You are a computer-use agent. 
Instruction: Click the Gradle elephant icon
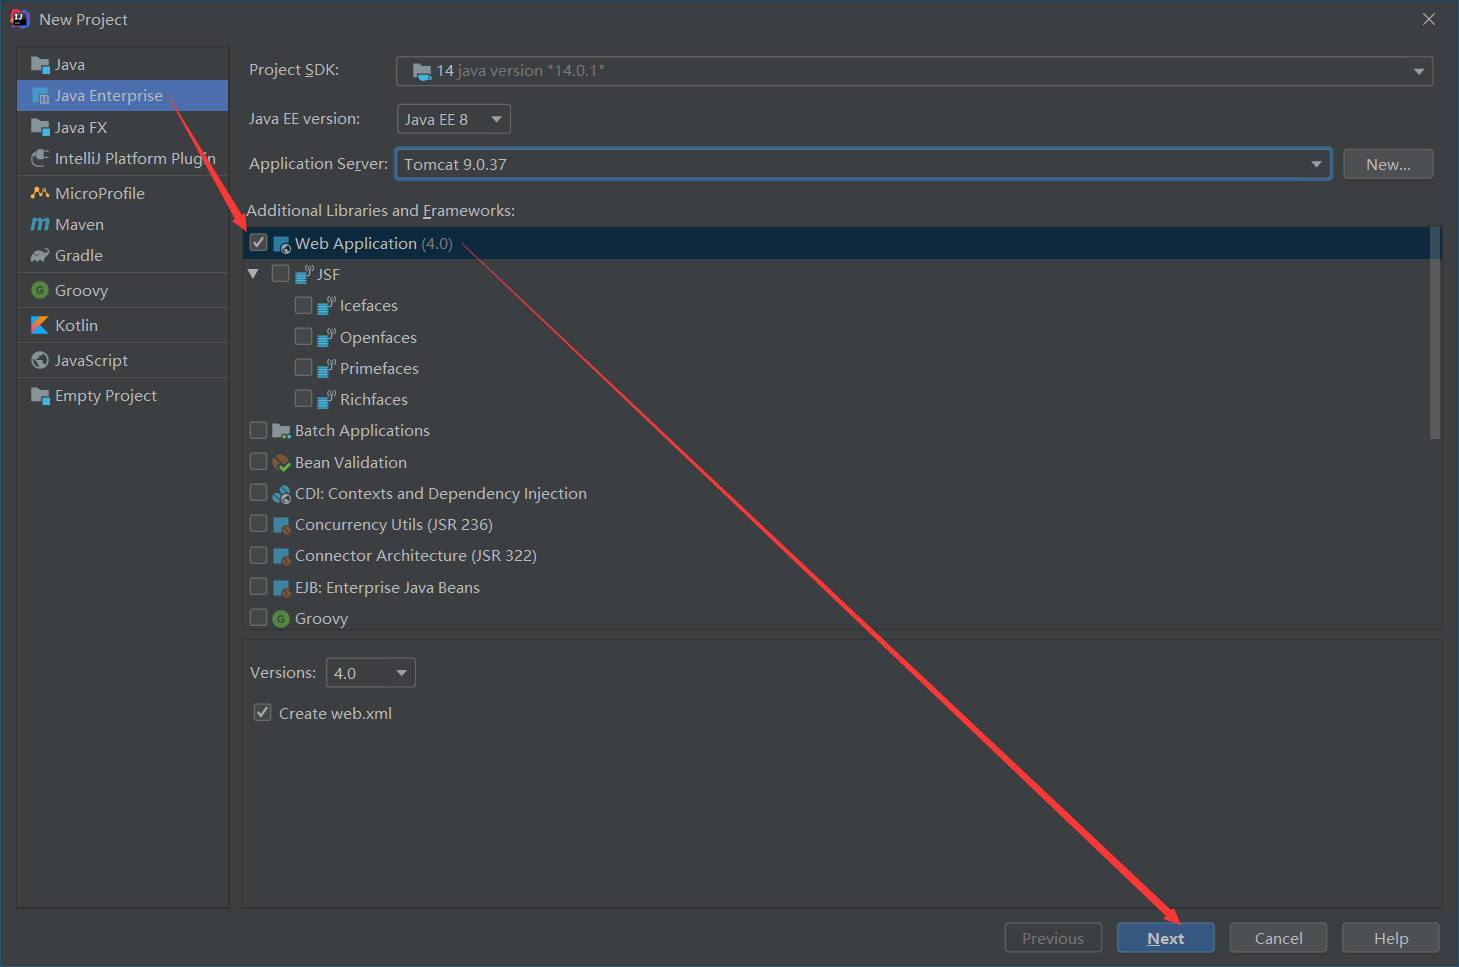pyautogui.click(x=40, y=255)
